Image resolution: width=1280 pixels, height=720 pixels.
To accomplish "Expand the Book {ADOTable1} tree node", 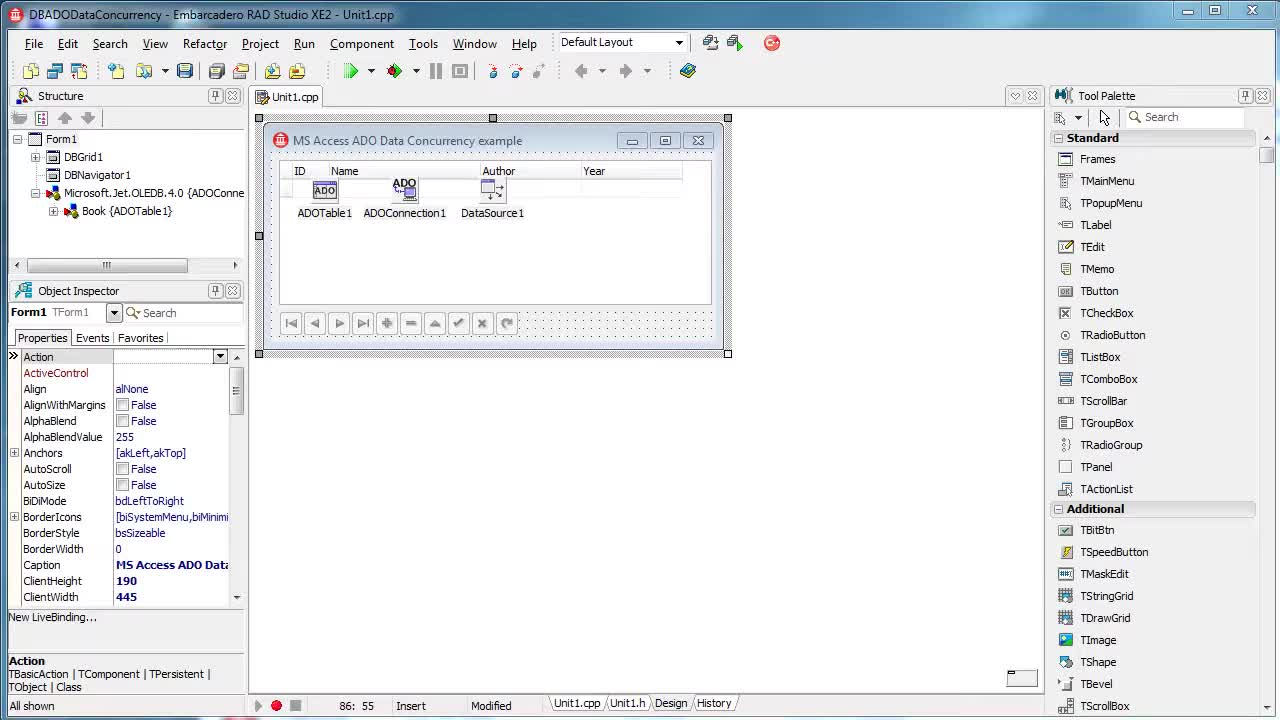I will coord(54,211).
